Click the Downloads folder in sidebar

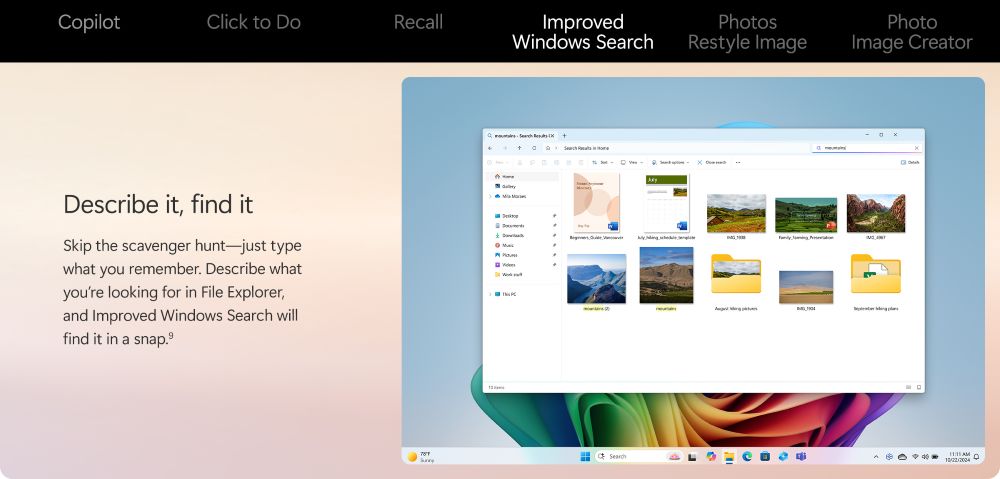tap(513, 235)
